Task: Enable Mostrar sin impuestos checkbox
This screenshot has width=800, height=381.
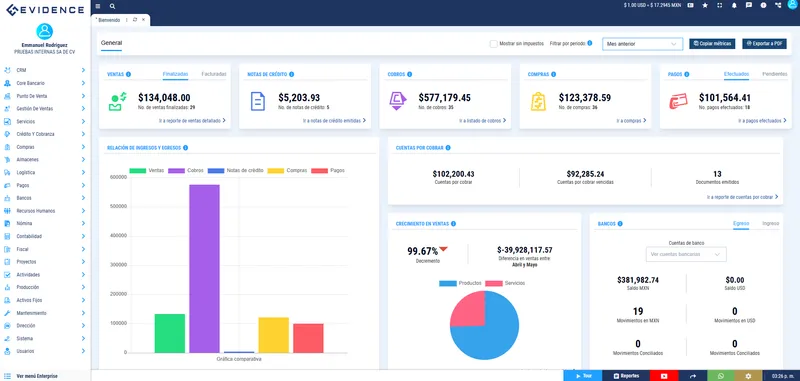Action: pyautogui.click(x=493, y=44)
